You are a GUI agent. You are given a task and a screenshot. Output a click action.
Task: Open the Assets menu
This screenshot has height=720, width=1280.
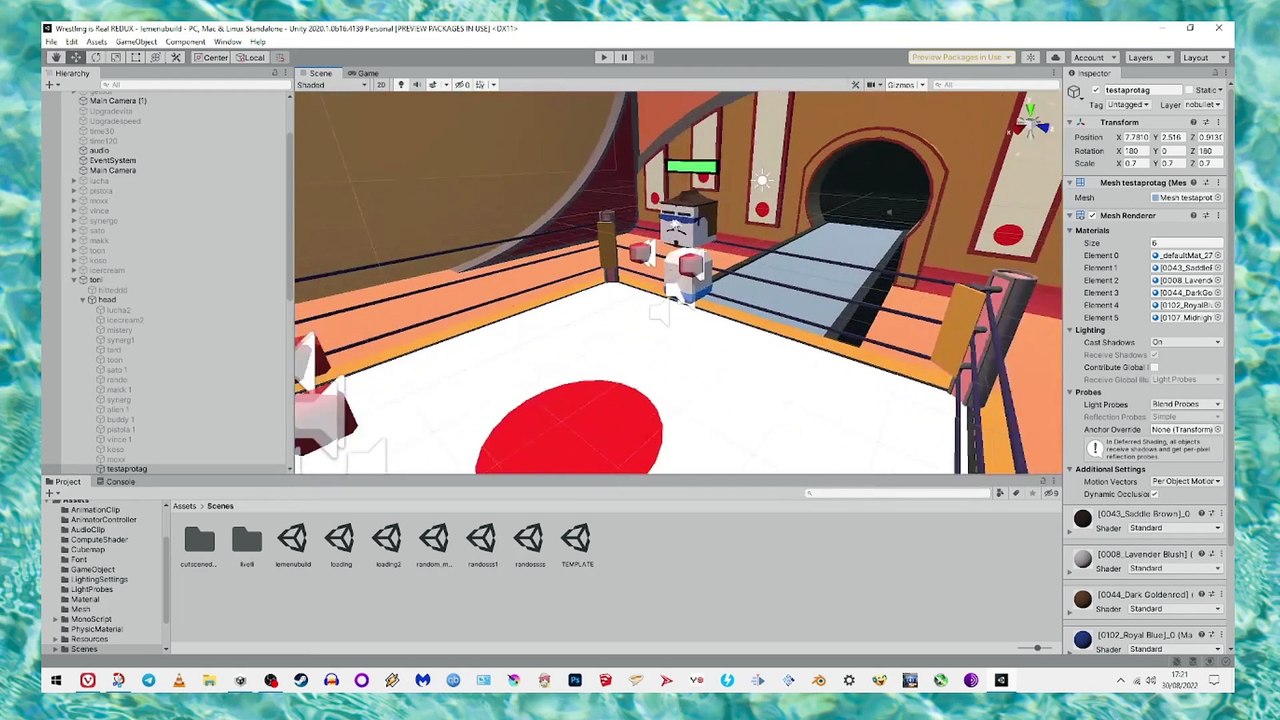96,42
